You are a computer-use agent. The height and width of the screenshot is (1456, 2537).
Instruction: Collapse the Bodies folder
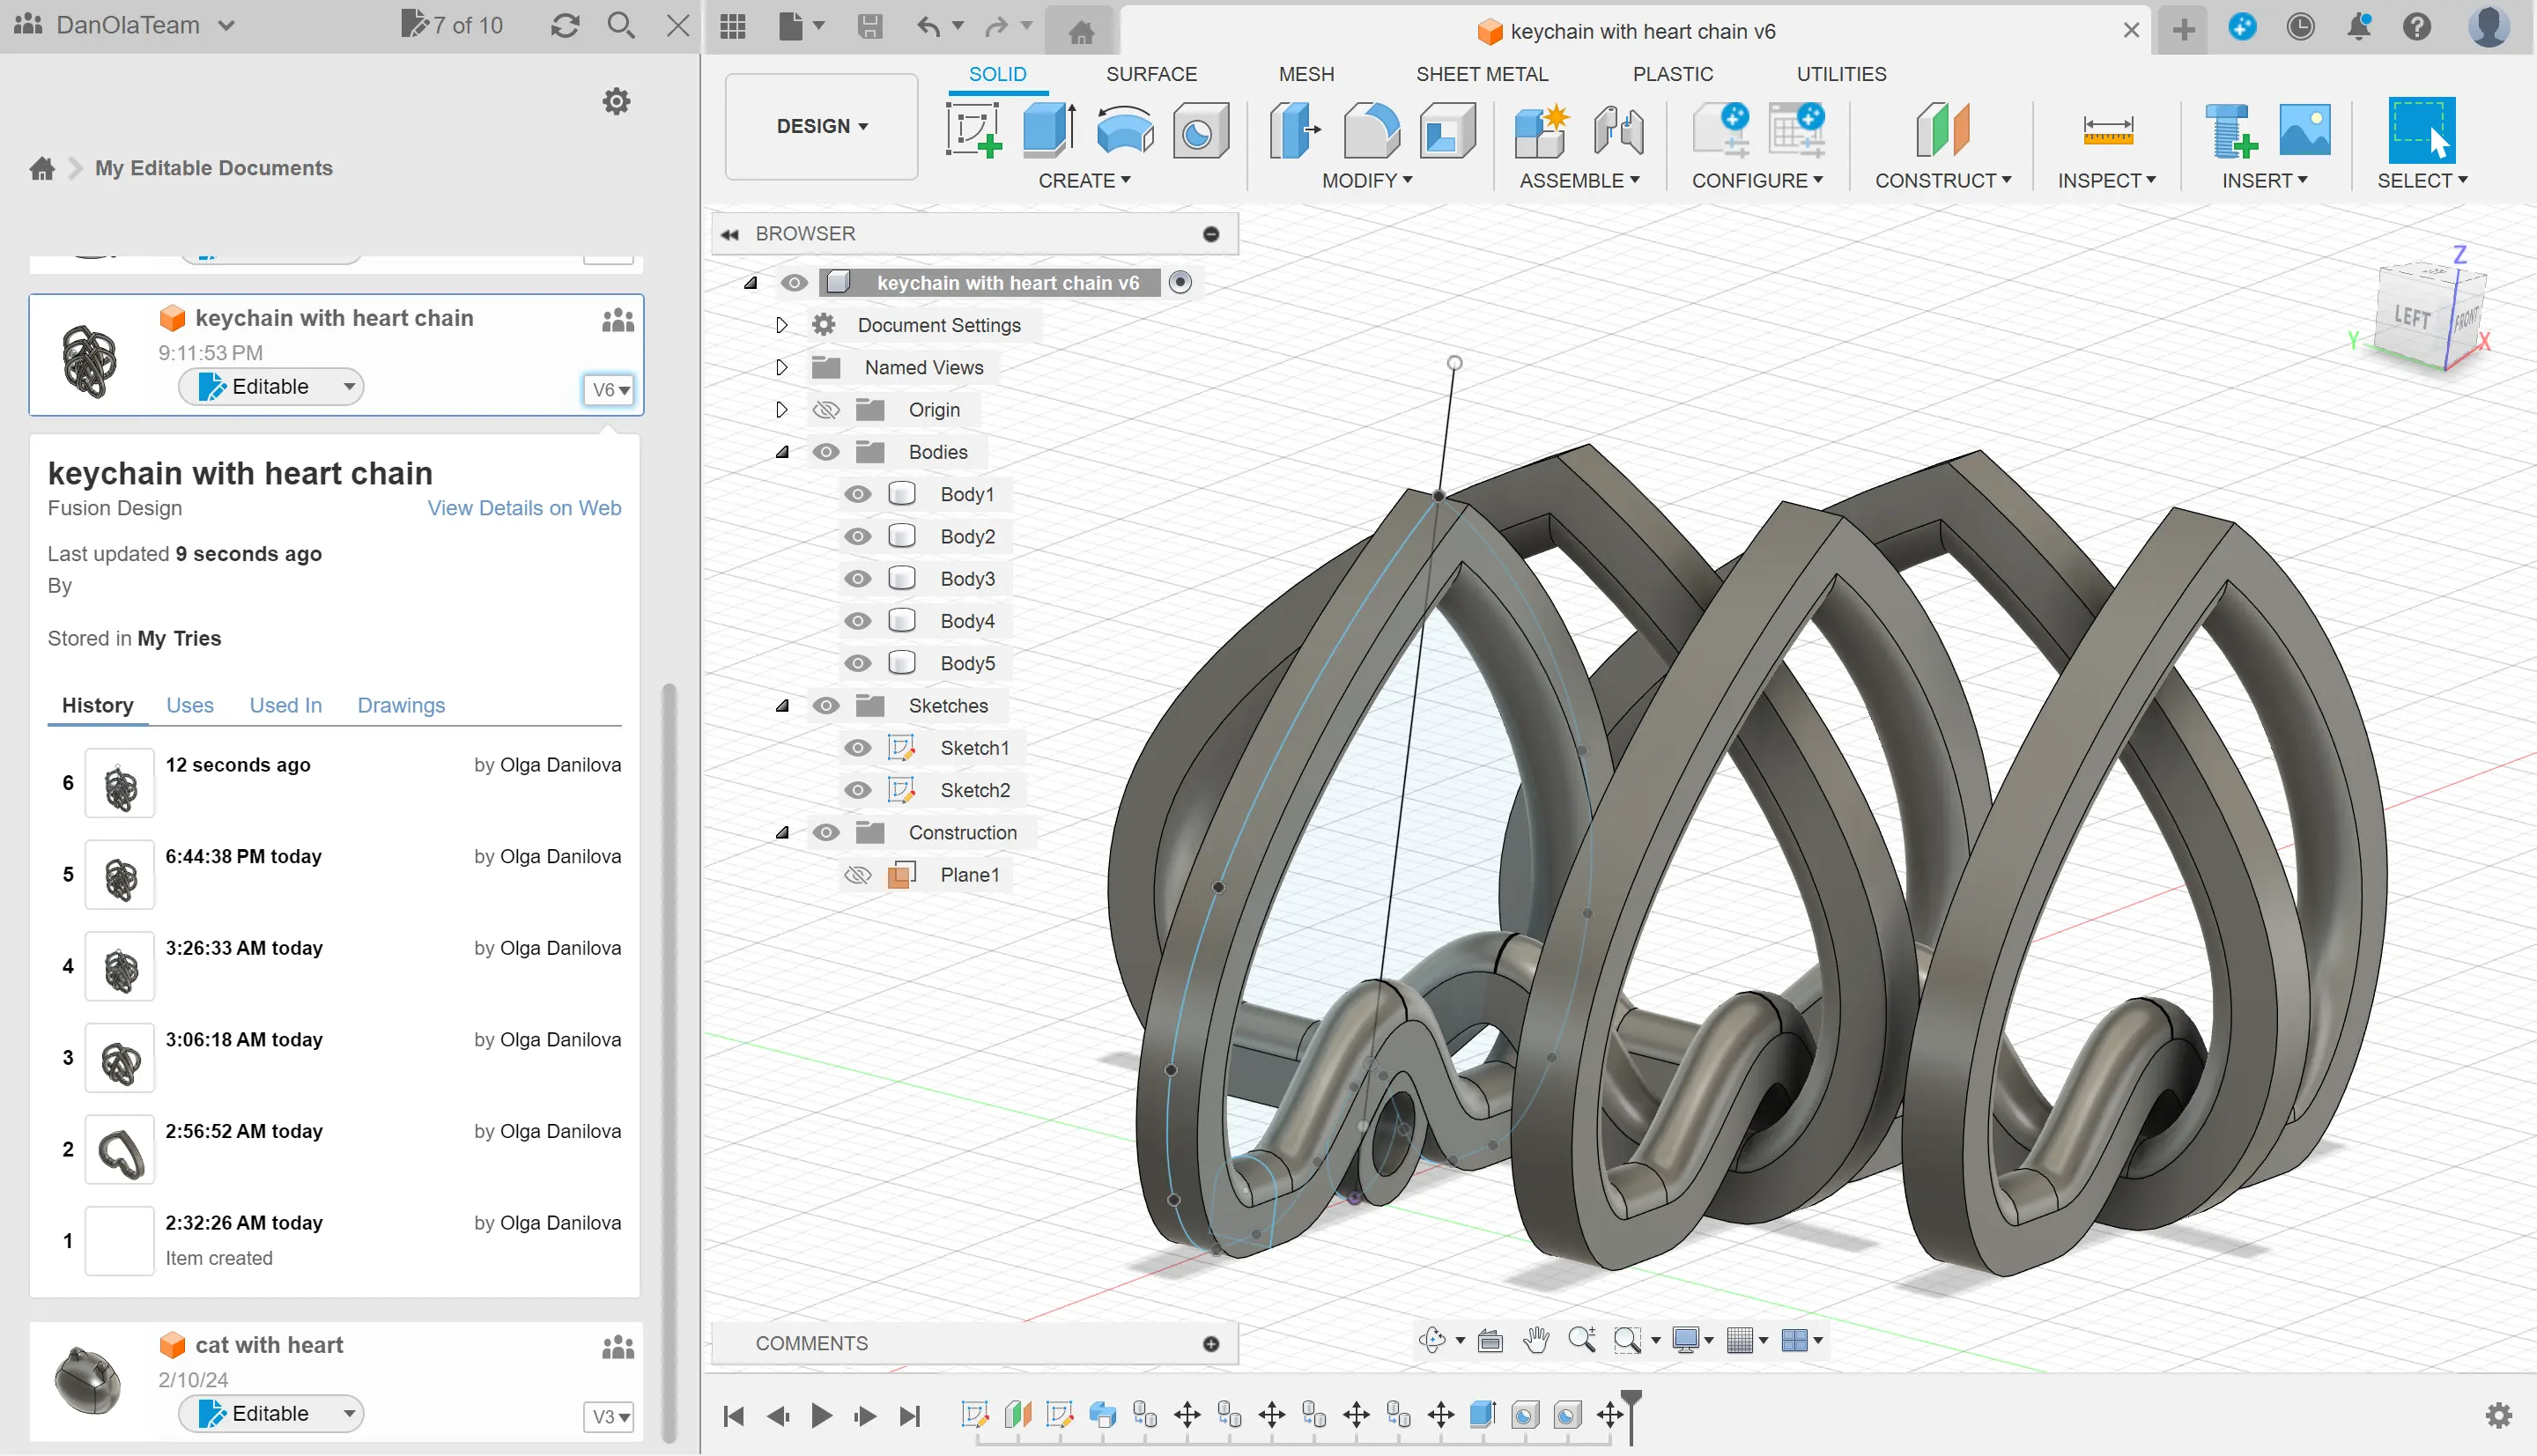click(782, 452)
